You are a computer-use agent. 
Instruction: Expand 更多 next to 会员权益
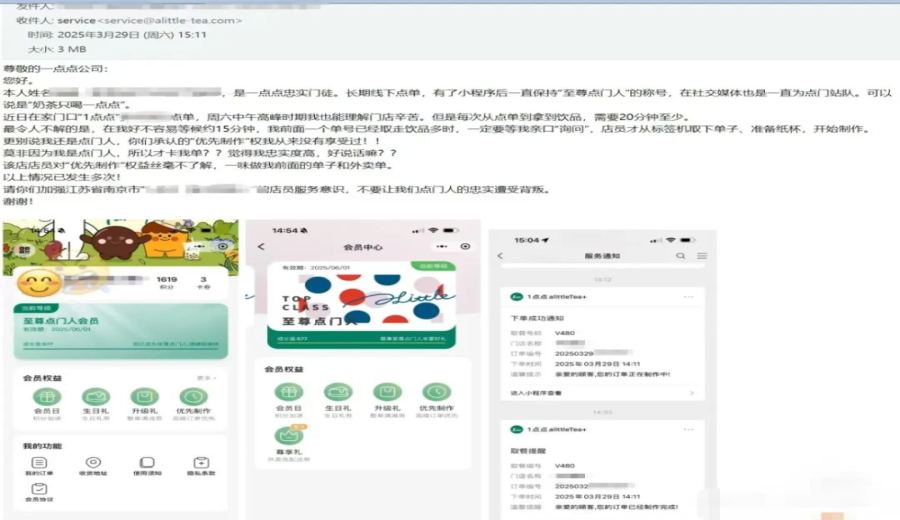click(206, 378)
